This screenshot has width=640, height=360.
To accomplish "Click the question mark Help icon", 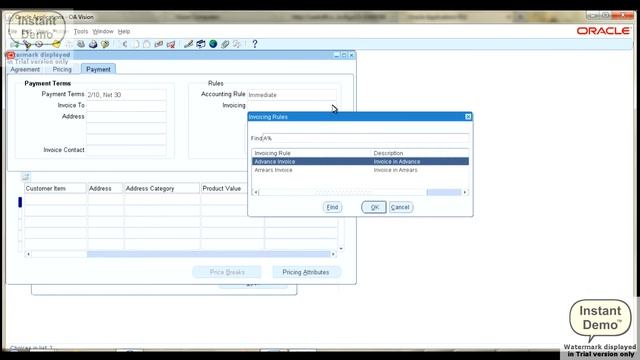I will 255,44.
